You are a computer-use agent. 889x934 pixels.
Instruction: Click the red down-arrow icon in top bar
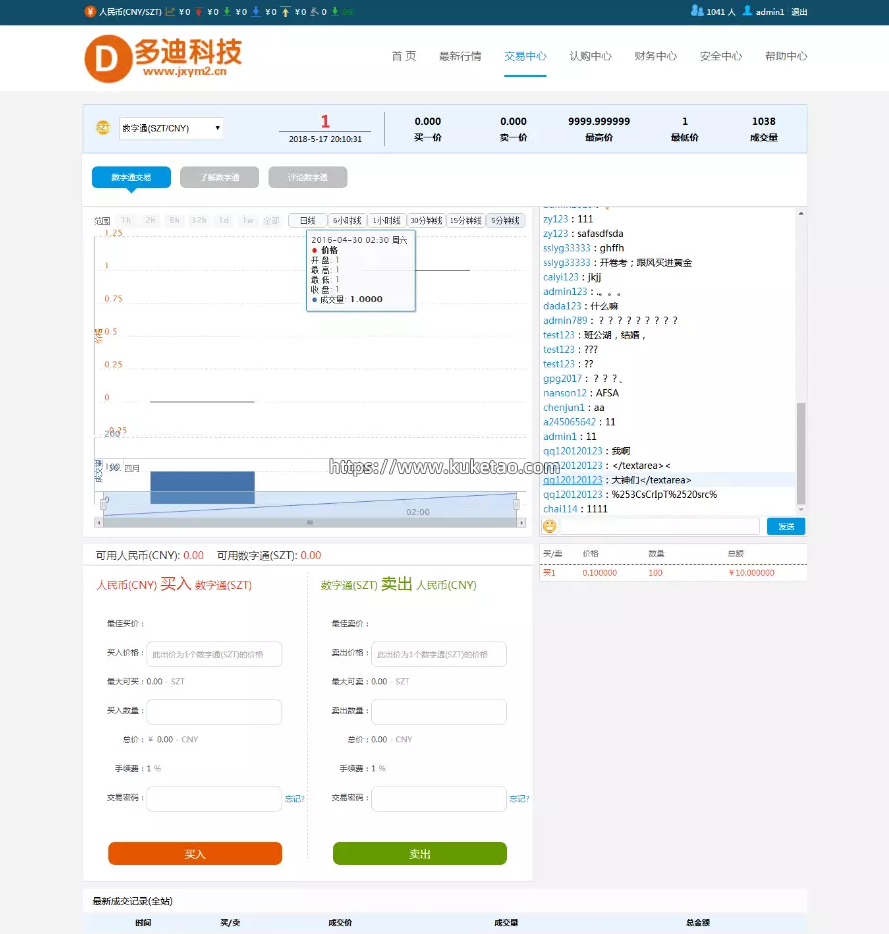(x=199, y=11)
